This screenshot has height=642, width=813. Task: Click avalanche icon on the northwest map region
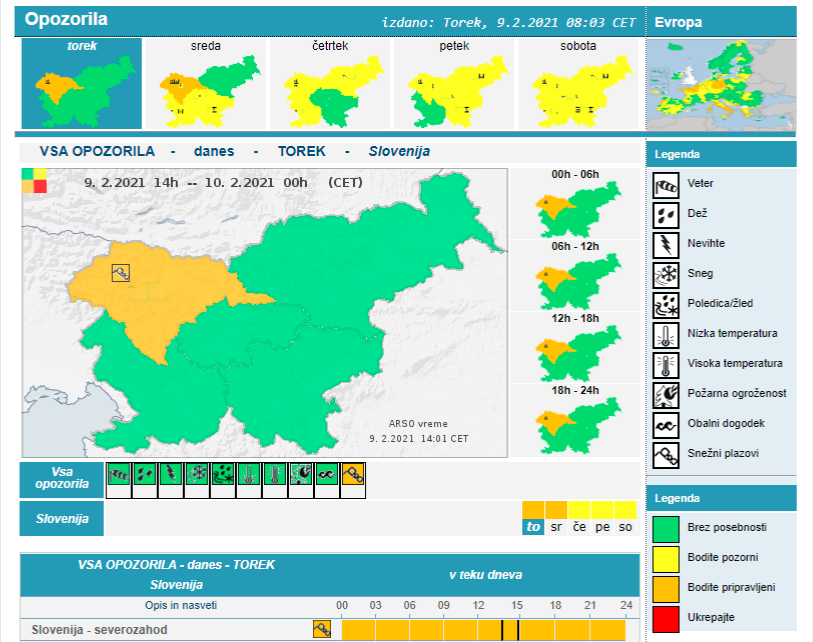tap(121, 272)
